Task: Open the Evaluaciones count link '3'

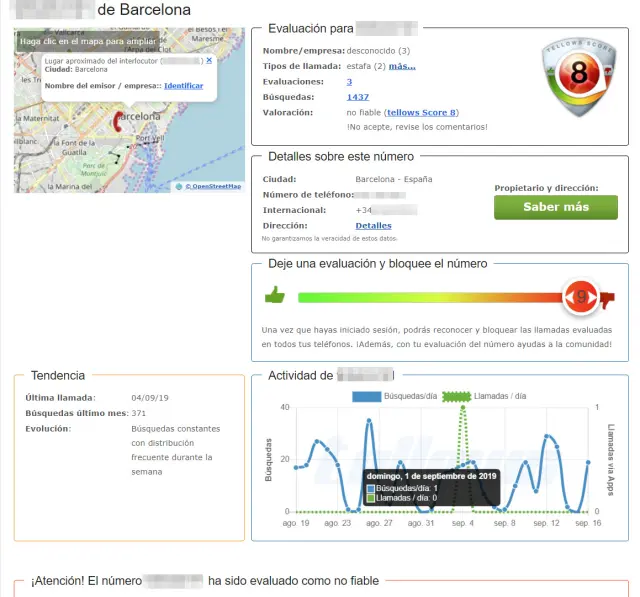Action: point(349,82)
